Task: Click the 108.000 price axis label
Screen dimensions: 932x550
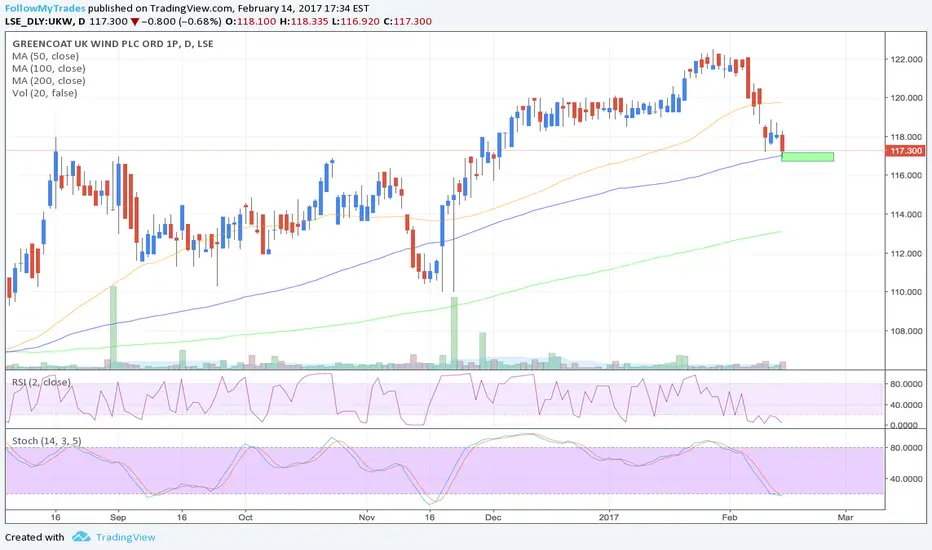Action: tap(906, 331)
